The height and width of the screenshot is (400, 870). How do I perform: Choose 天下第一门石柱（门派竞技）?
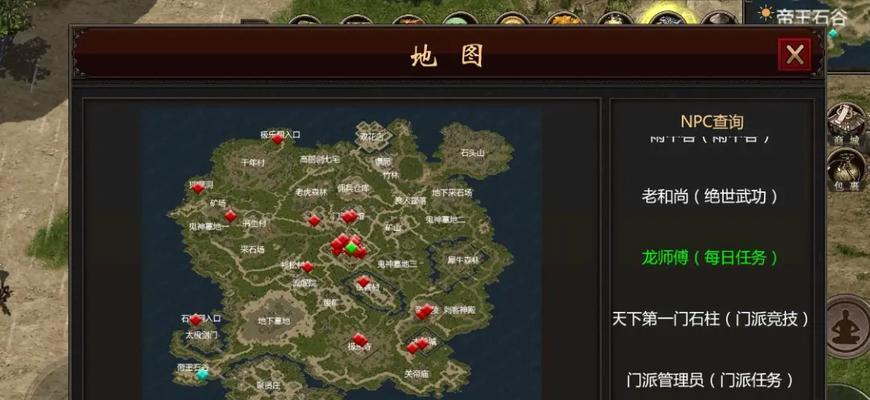(x=710, y=319)
